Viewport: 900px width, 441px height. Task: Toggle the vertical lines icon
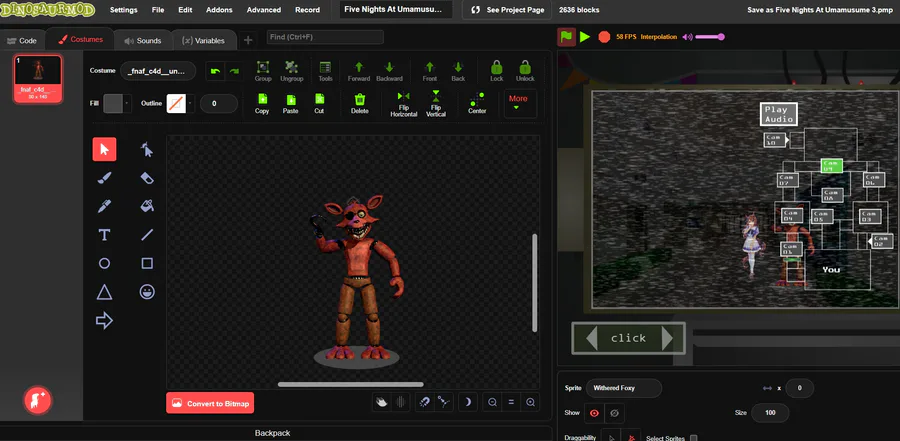click(x=401, y=403)
